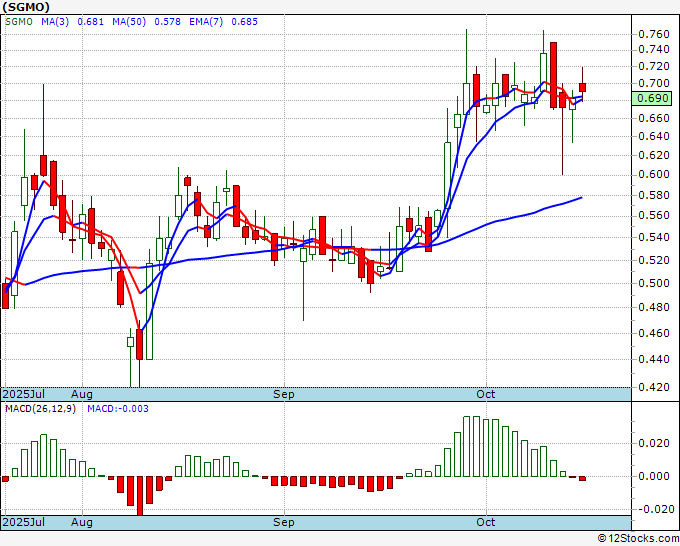680x546 pixels.
Task: Click the deepest red MACD histogram bar
Action: [x=140, y=496]
